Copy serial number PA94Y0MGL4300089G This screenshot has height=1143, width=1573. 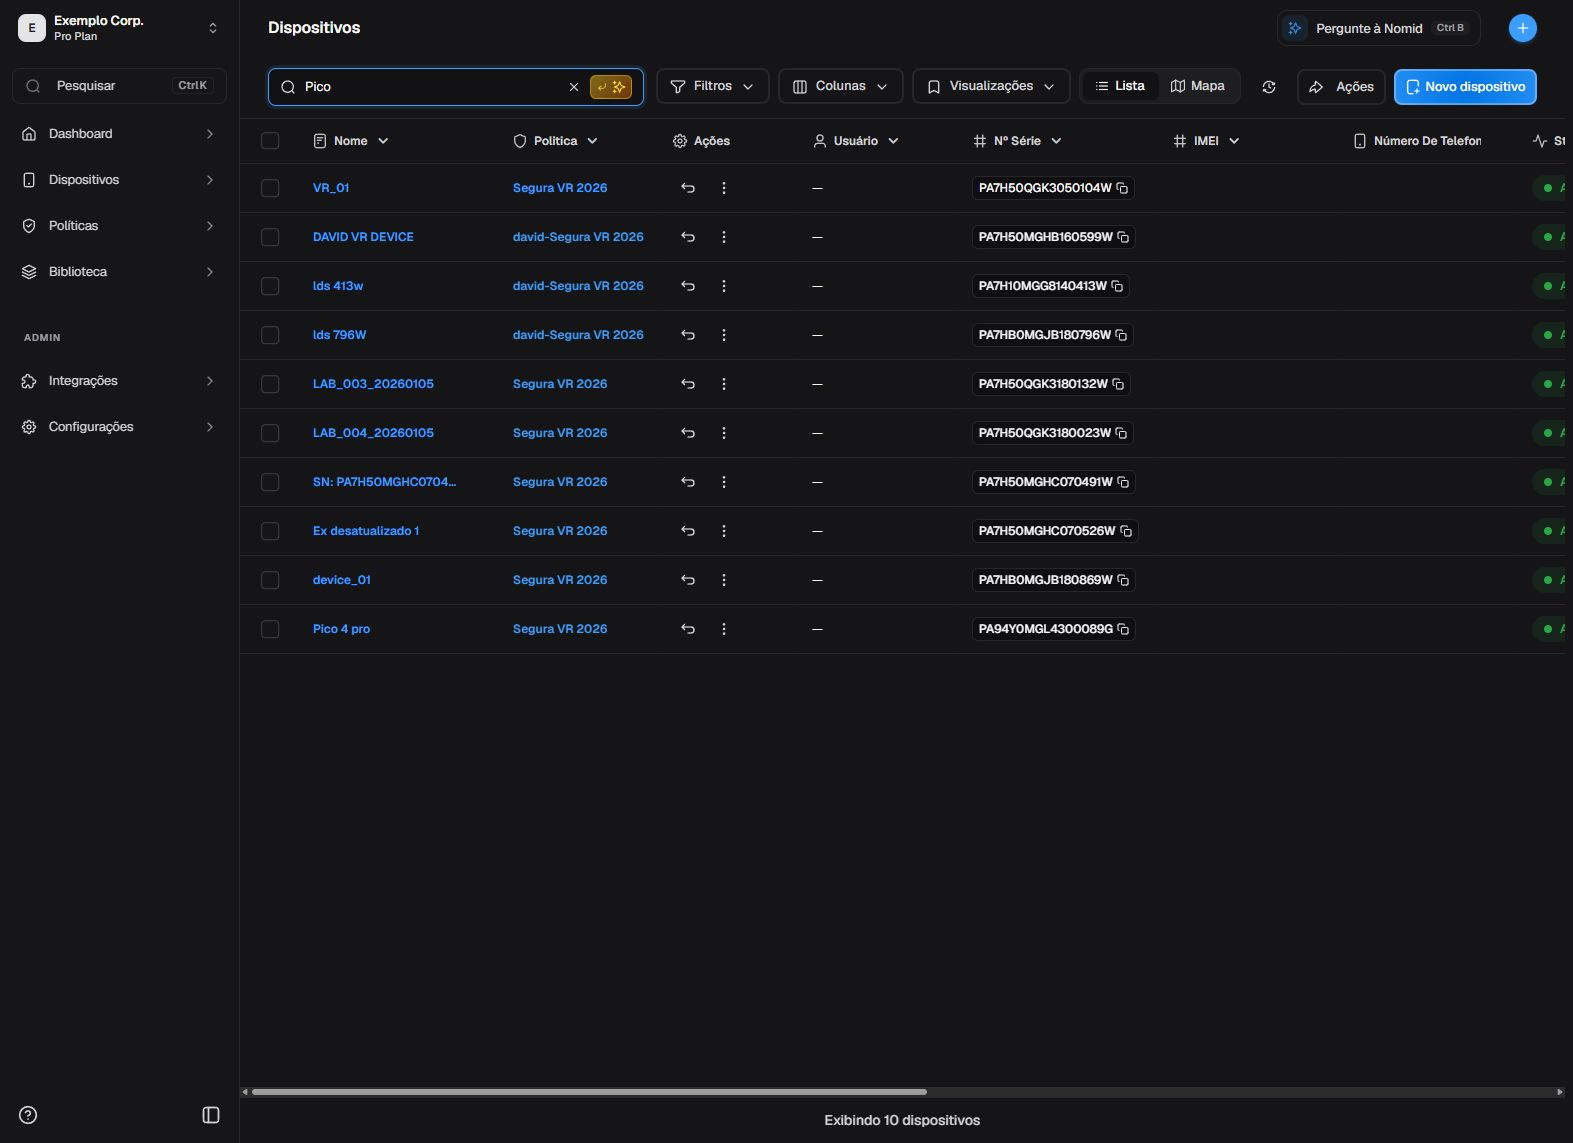1123,629
